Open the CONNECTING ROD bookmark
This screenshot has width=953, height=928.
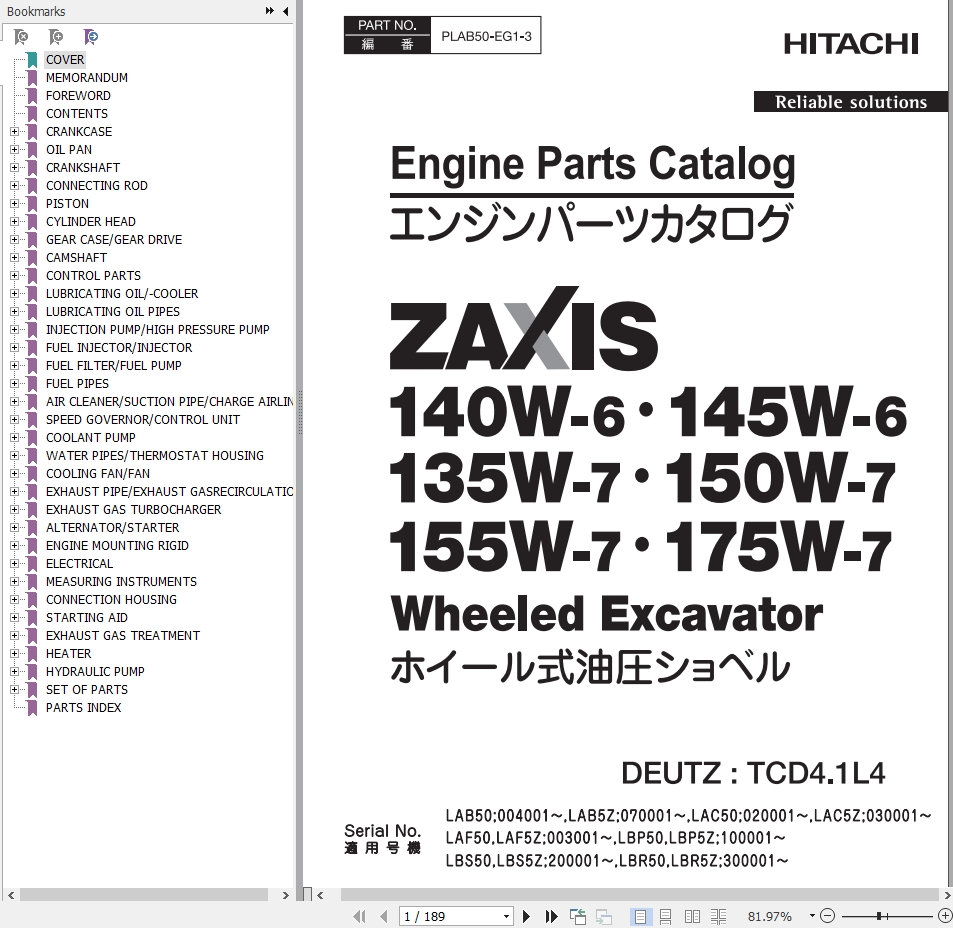pyautogui.click(x=97, y=185)
